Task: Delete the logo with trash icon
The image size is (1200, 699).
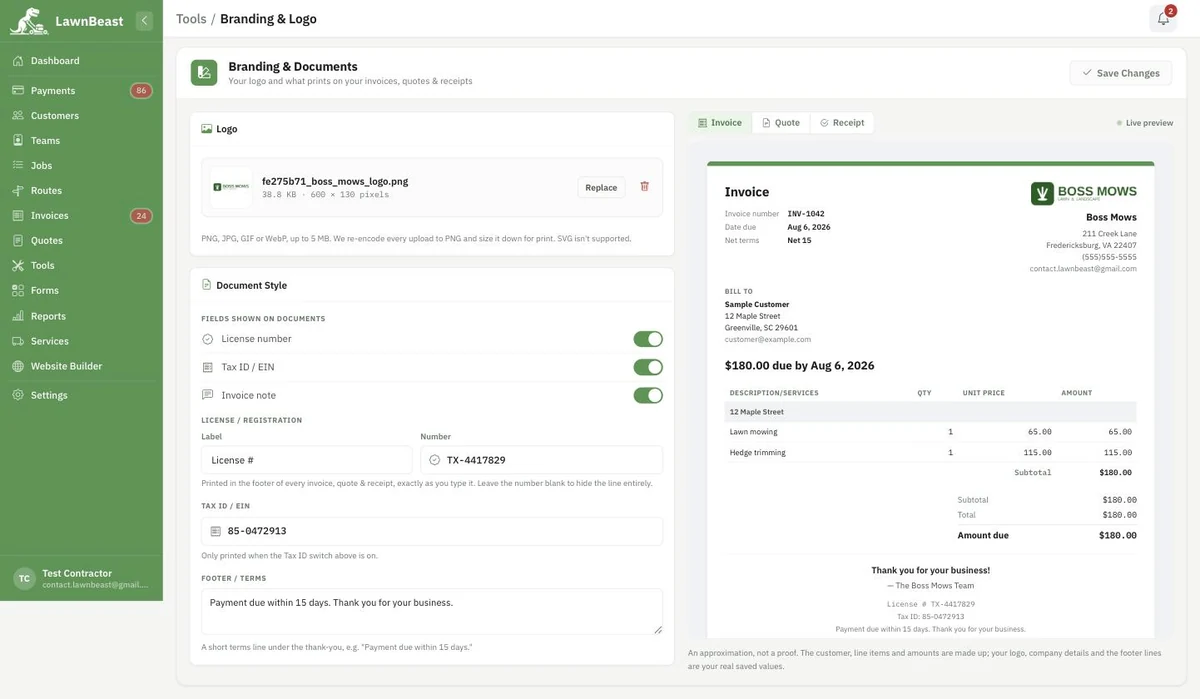Action: pos(644,187)
